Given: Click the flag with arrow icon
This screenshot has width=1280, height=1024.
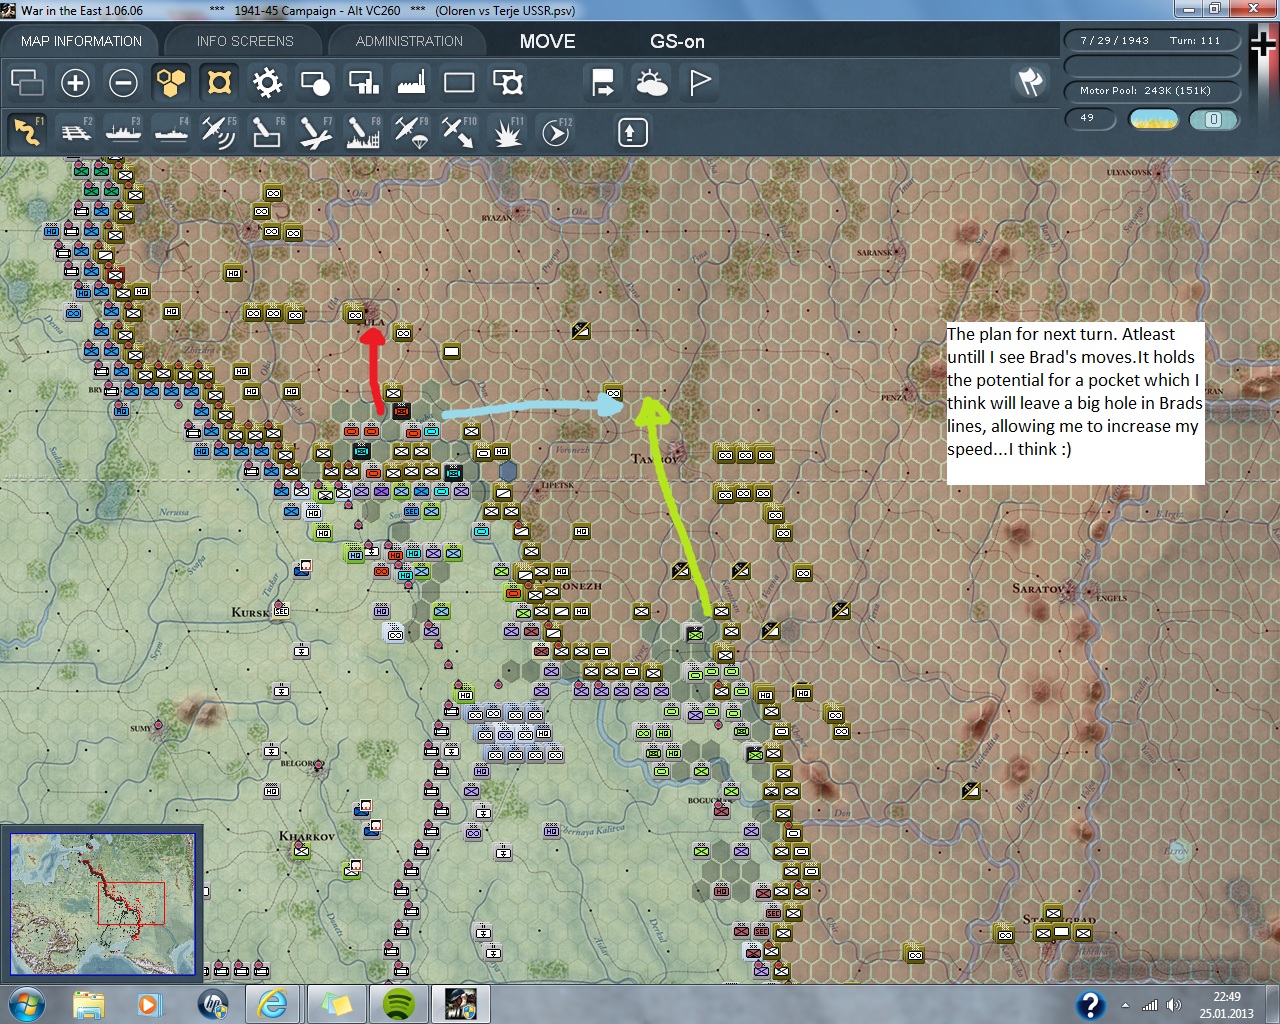Looking at the screenshot, I should 603,83.
